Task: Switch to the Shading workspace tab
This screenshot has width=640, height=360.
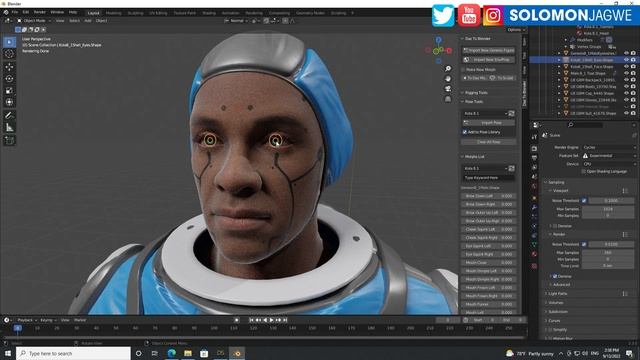Action: click(209, 13)
